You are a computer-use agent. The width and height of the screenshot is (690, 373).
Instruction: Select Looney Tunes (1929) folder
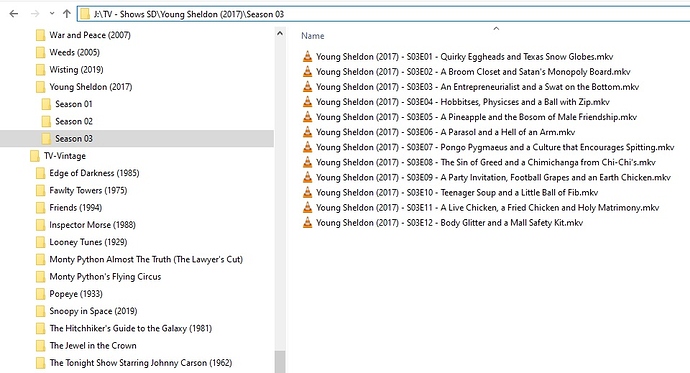tap(88, 242)
